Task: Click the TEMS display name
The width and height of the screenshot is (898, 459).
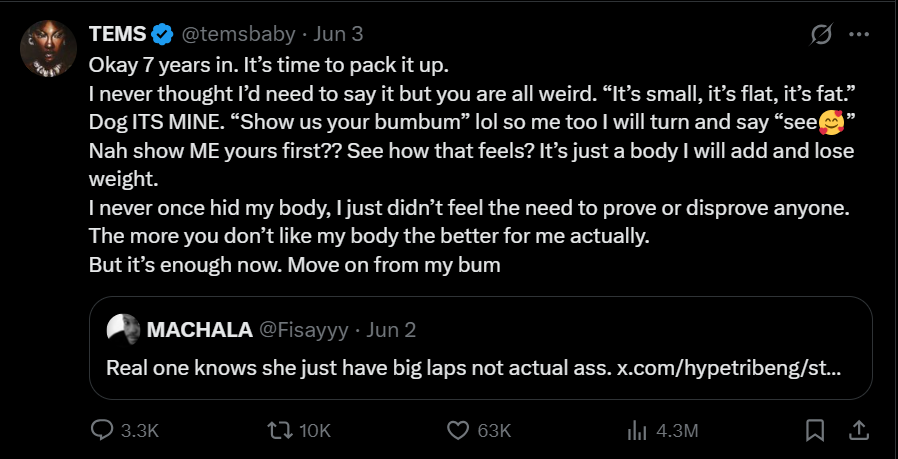Action: pos(117,34)
